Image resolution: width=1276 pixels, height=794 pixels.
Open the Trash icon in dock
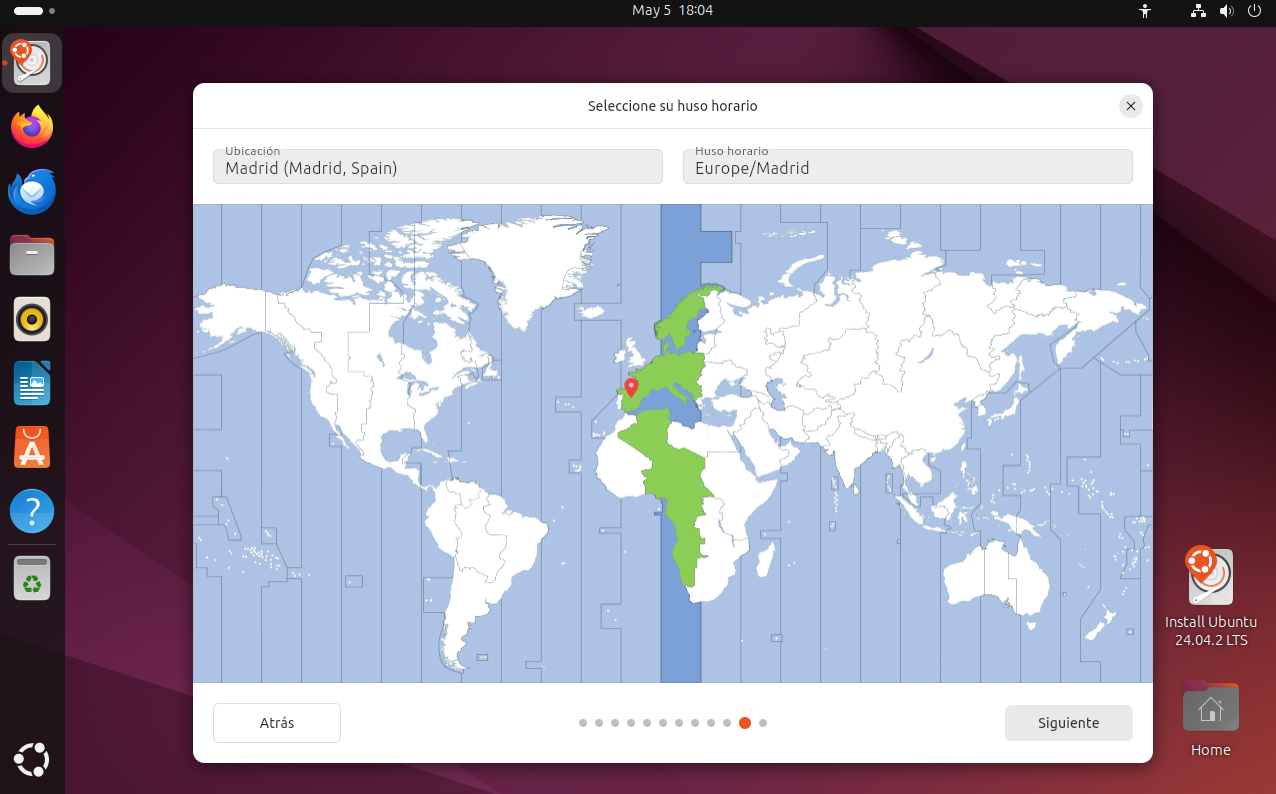(x=32, y=578)
